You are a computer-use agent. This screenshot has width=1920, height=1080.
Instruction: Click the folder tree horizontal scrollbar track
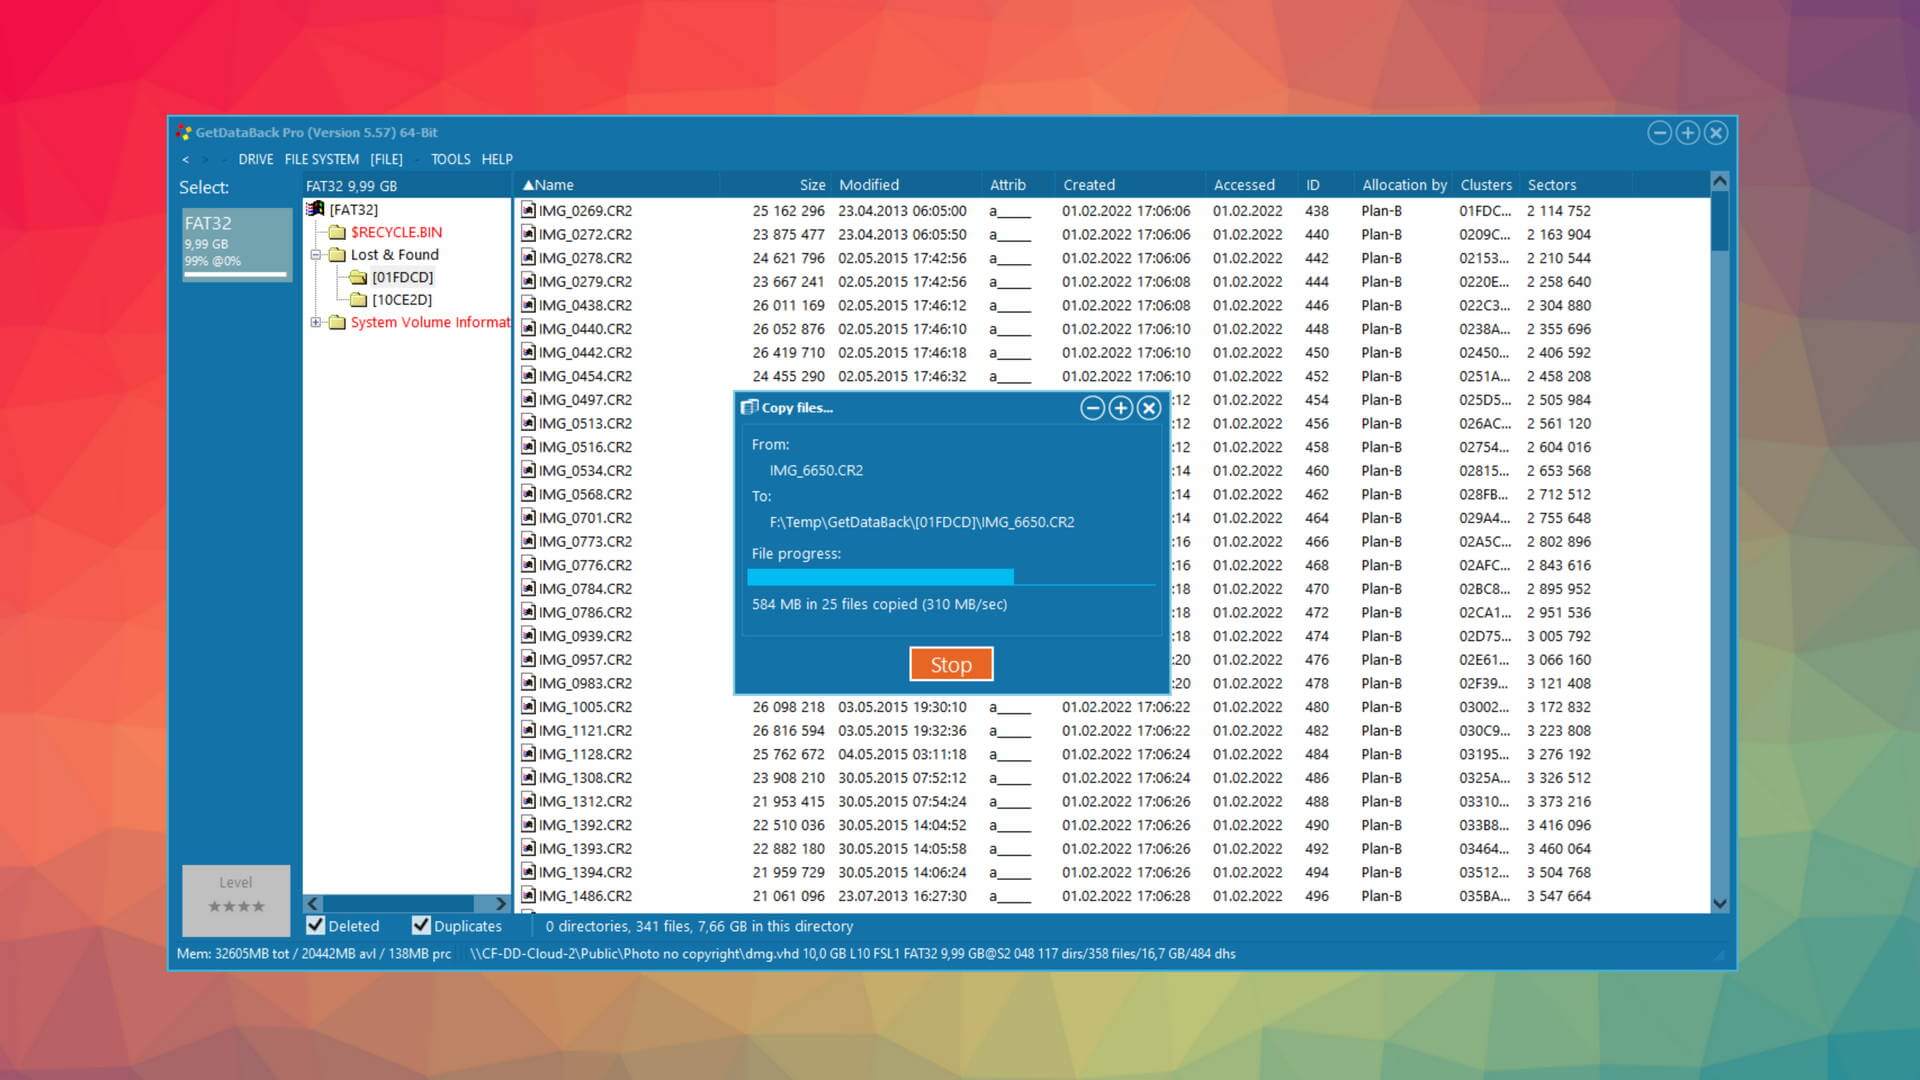point(407,903)
